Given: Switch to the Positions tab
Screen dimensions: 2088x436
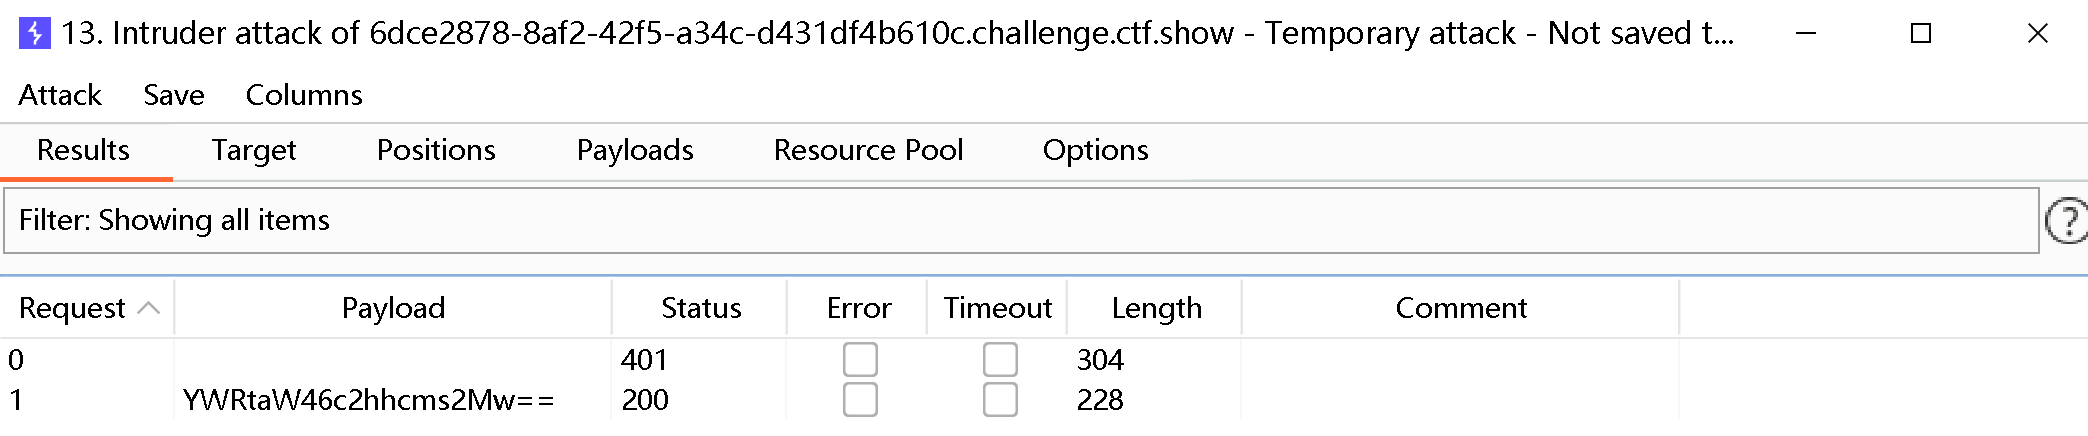Looking at the screenshot, I should (436, 150).
